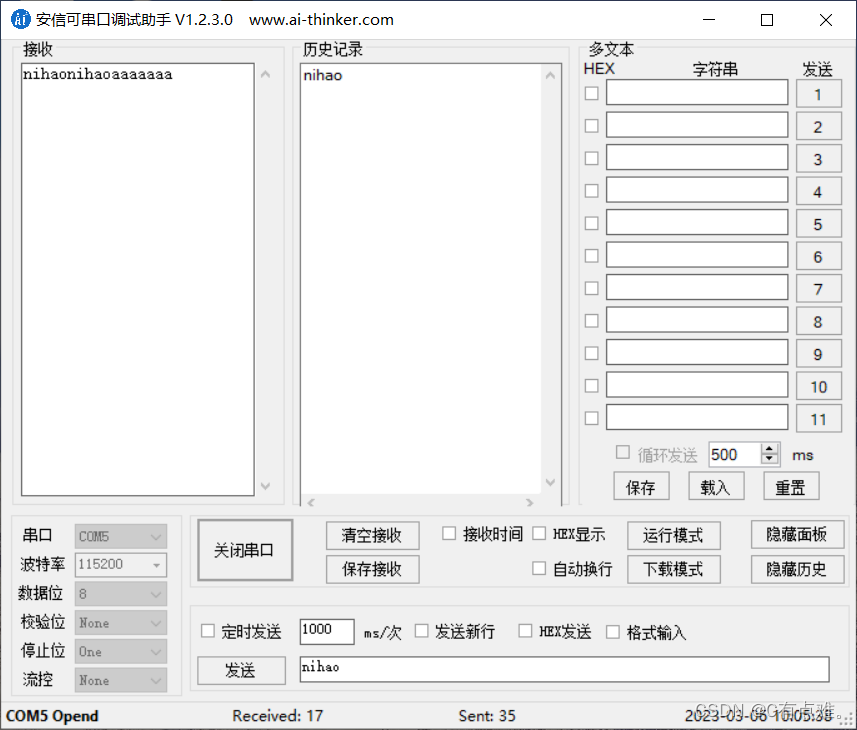Viewport: 857px width, 730px height.
Task: Send multi-text row 10 with button 10
Action: [818, 387]
